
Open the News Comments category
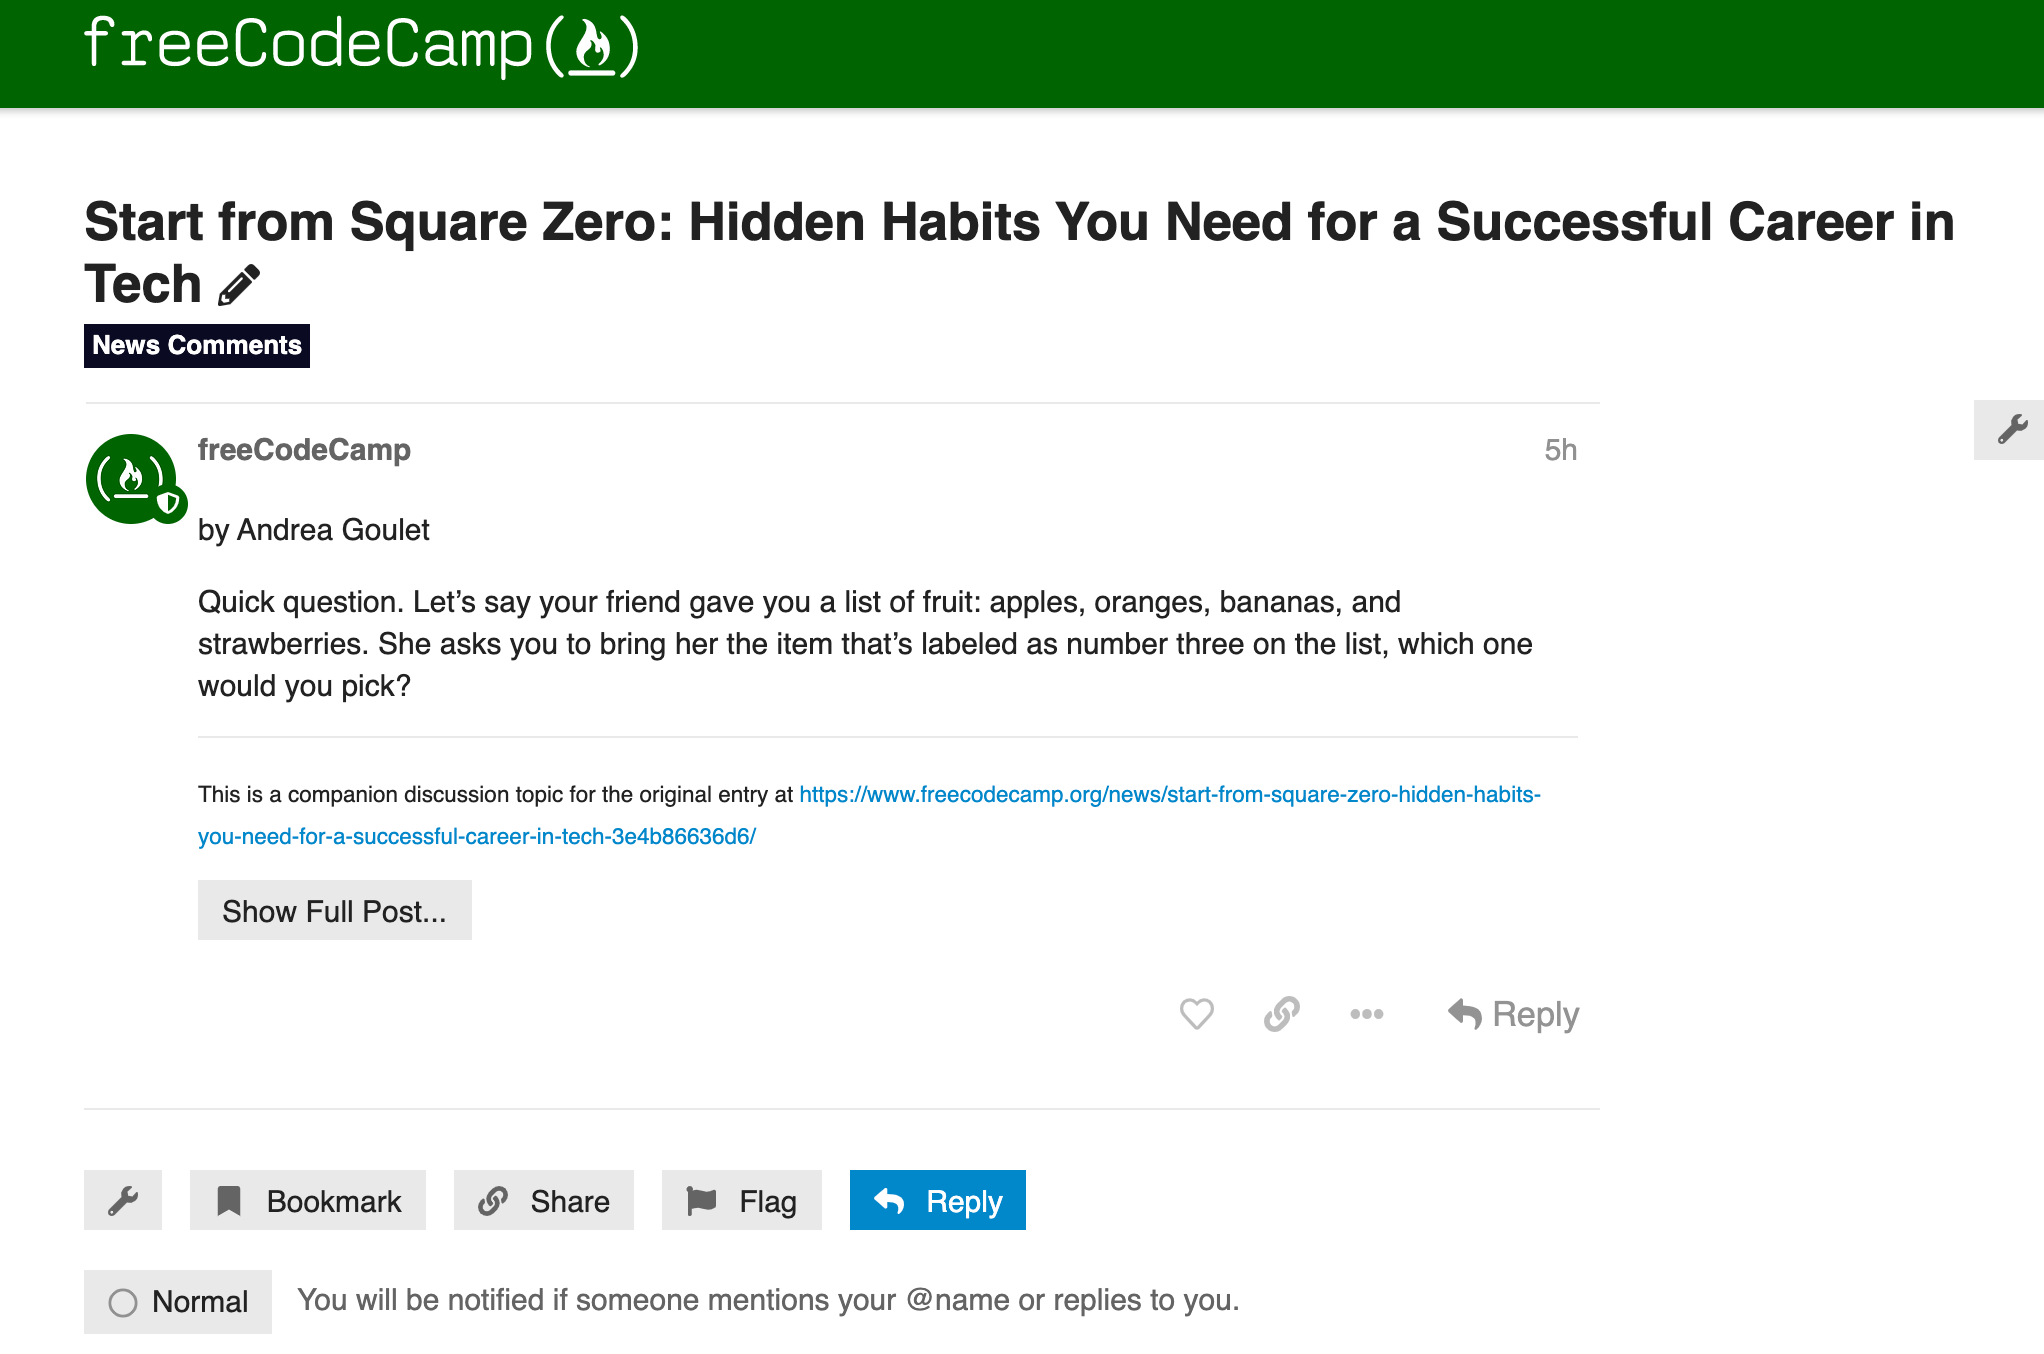pos(196,345)
